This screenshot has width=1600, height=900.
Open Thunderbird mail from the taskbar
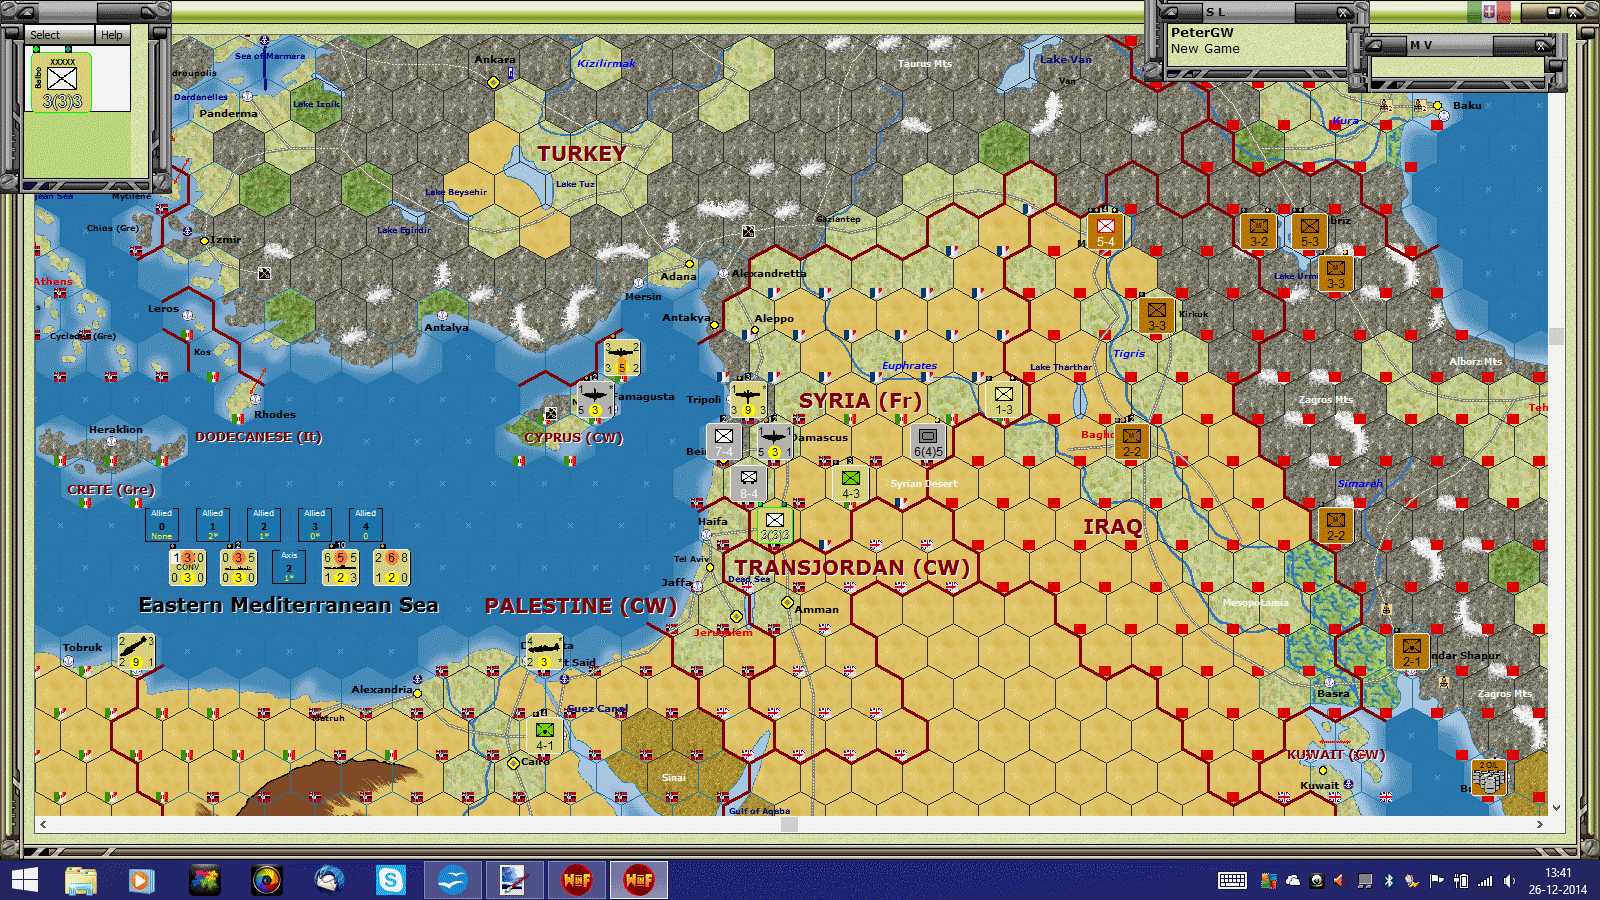[x=328, y=880]
